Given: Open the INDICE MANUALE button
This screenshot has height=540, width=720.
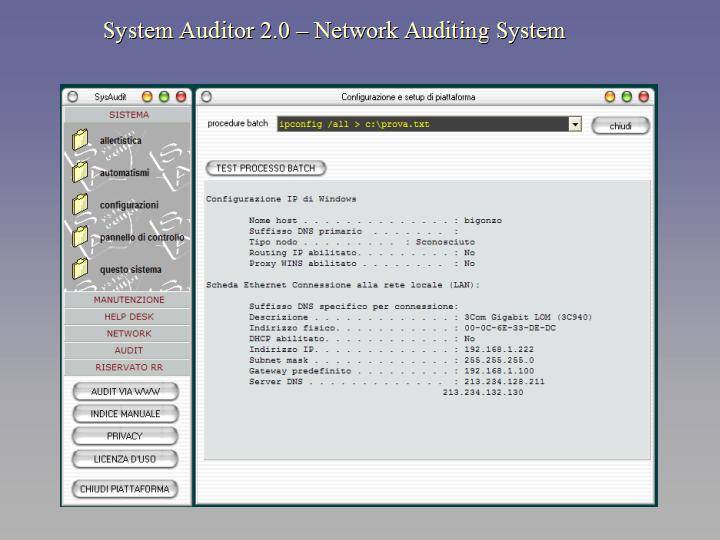Looking at the screenshot, I should pyautogui.click(x=125, y=414).
